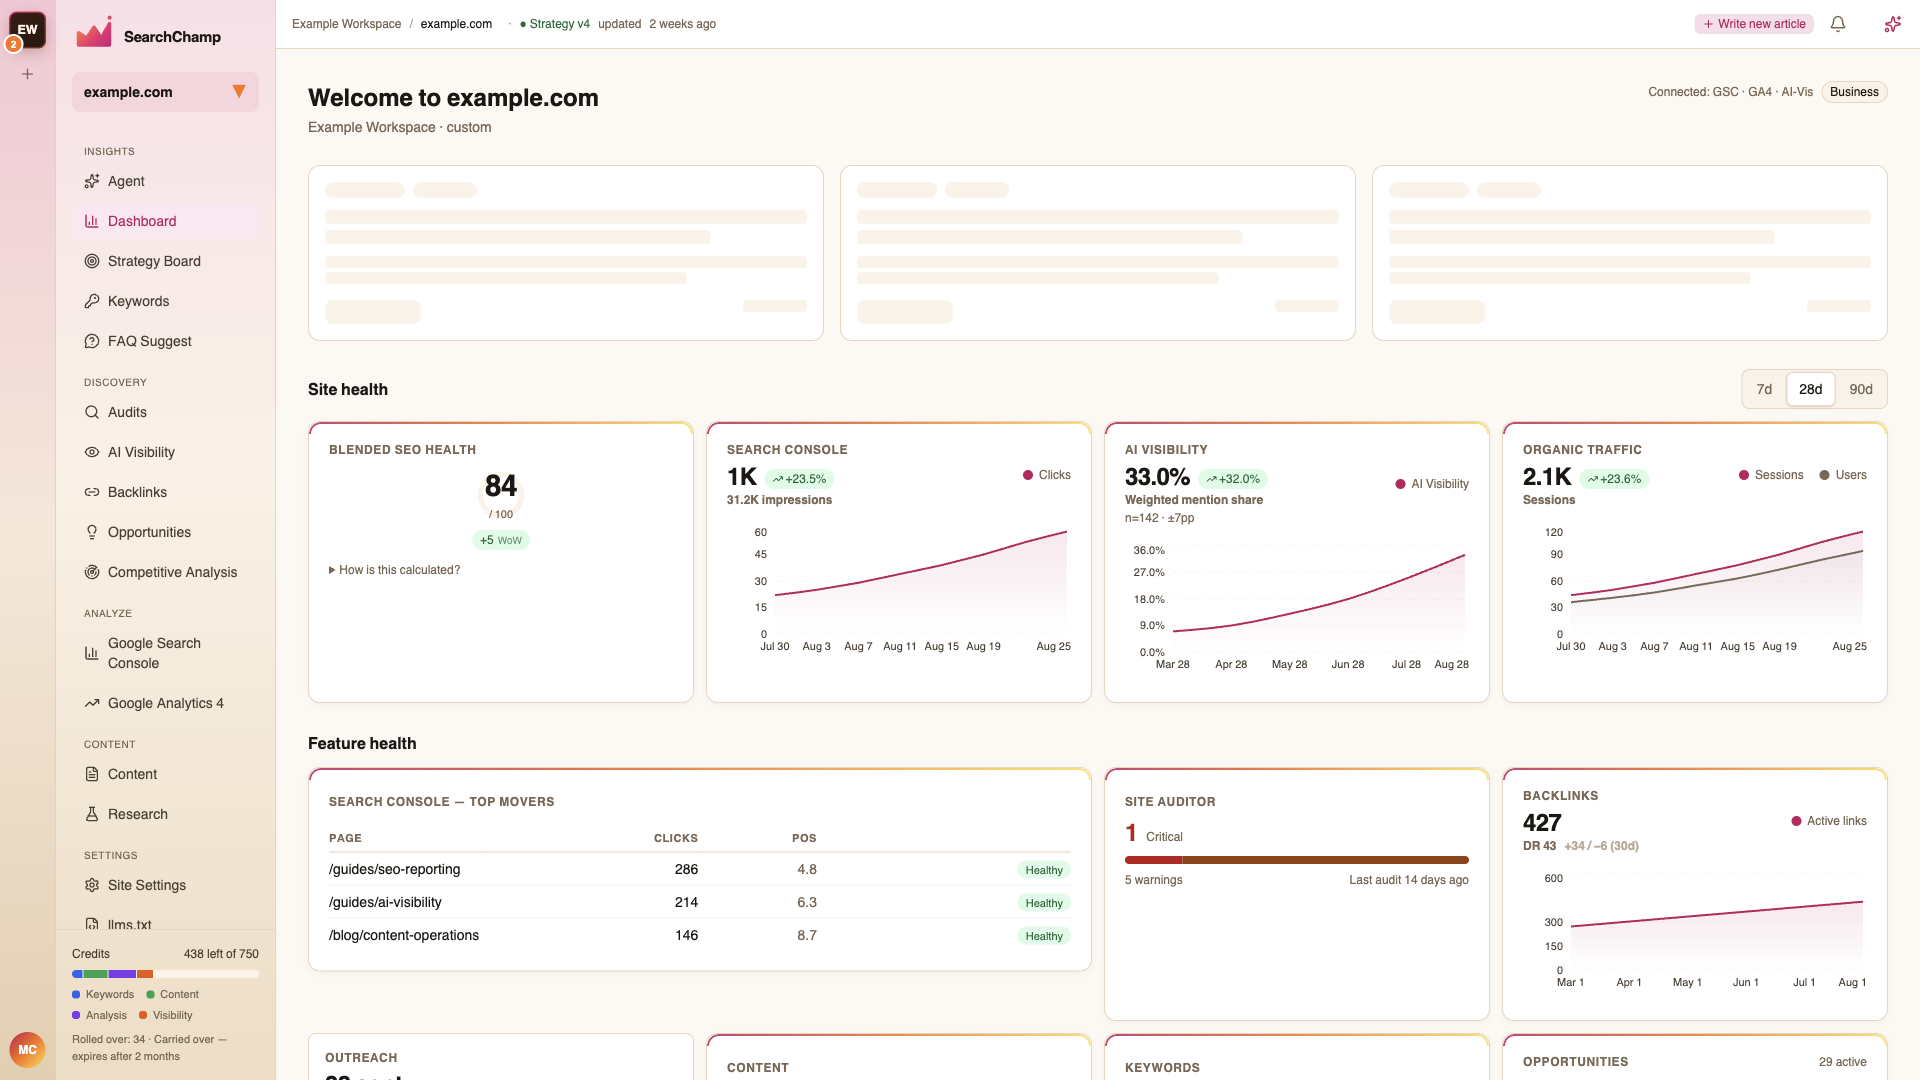Click Keywords credits legend swatch

(76, 994)
